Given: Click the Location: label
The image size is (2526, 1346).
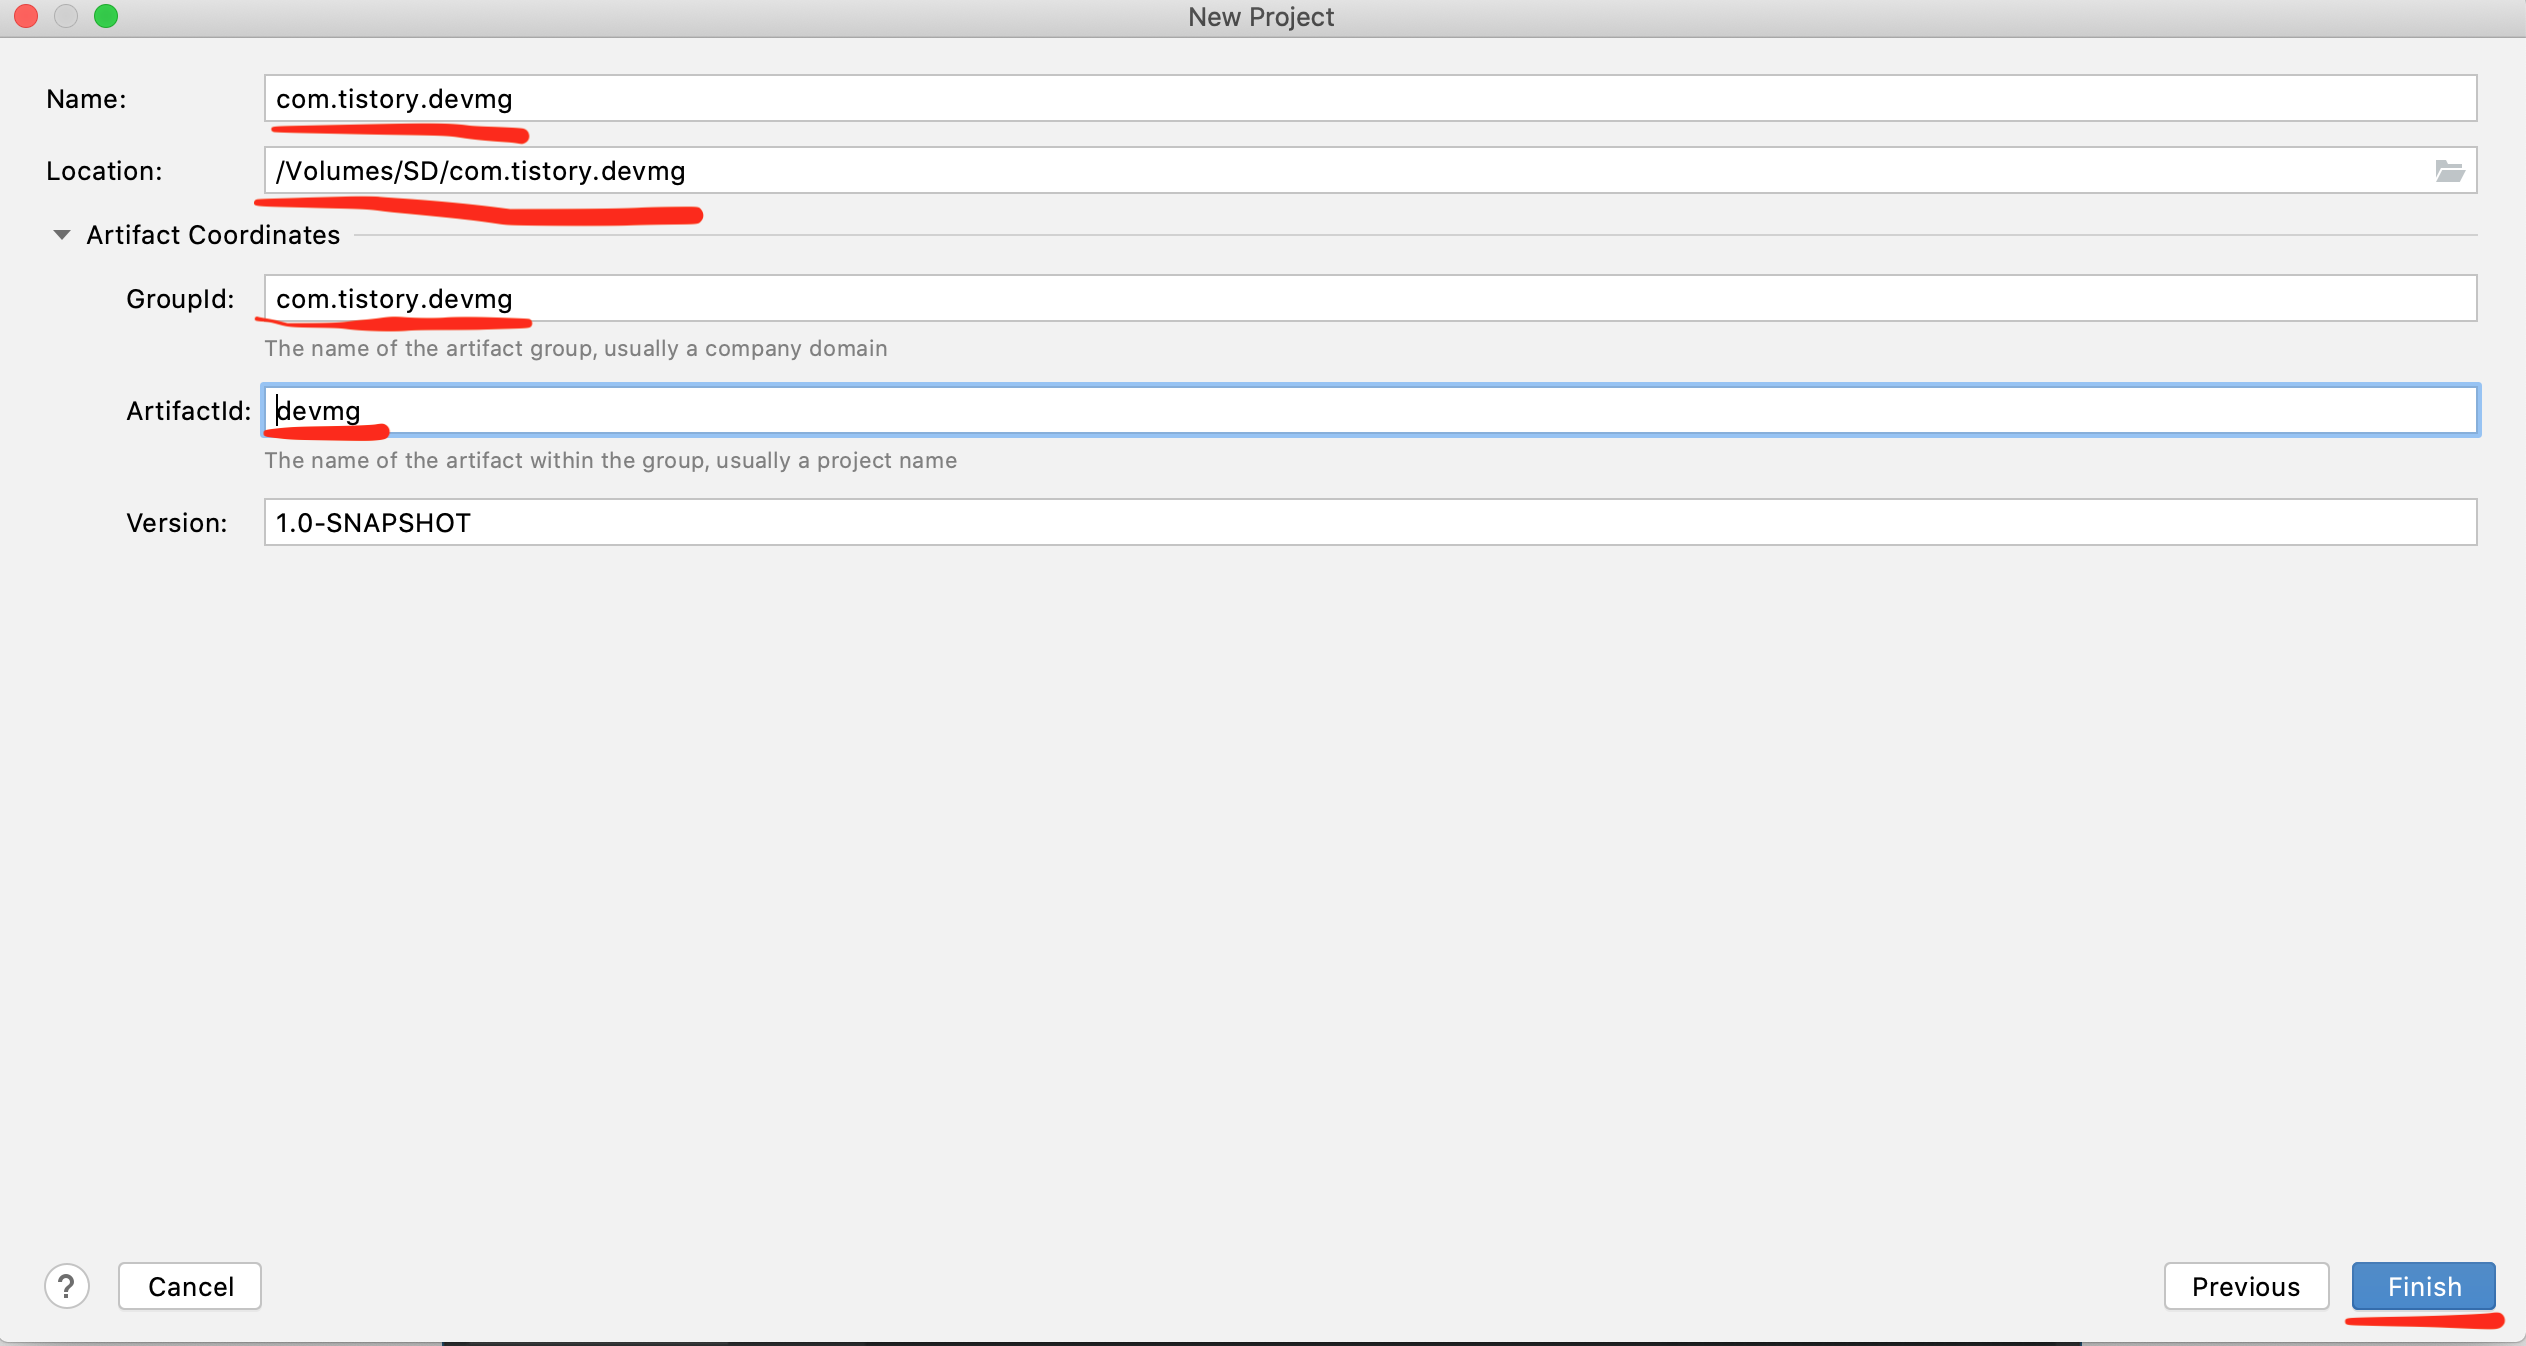Looking at the screenshot, I should pyautogui.click(x=104, y=171).
